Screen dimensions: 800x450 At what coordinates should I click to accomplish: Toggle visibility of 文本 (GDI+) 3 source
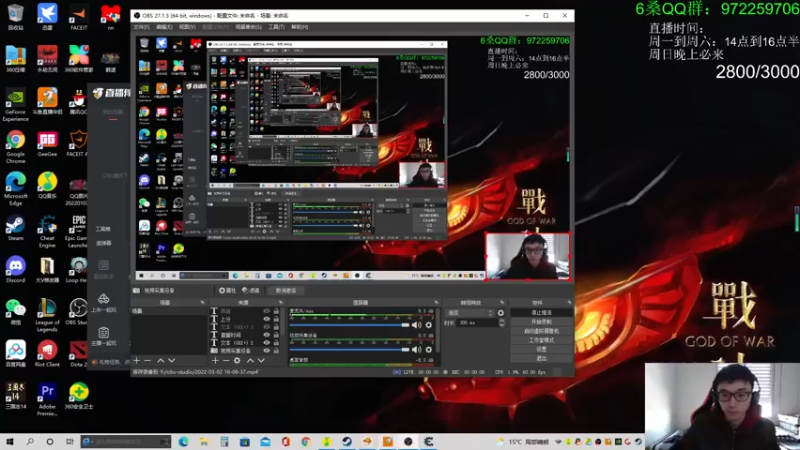(266, 327)
